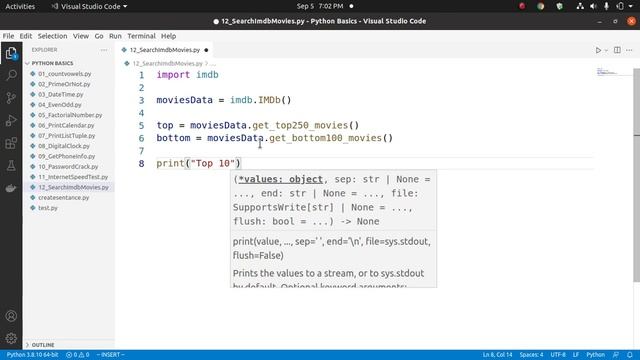Place cursor at end of line 8 print statement
The height and width of the screenshot is (360, 640).
pos(242,163)
